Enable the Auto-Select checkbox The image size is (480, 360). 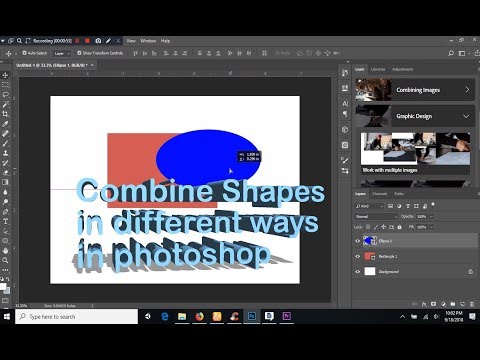pos(24,53)
